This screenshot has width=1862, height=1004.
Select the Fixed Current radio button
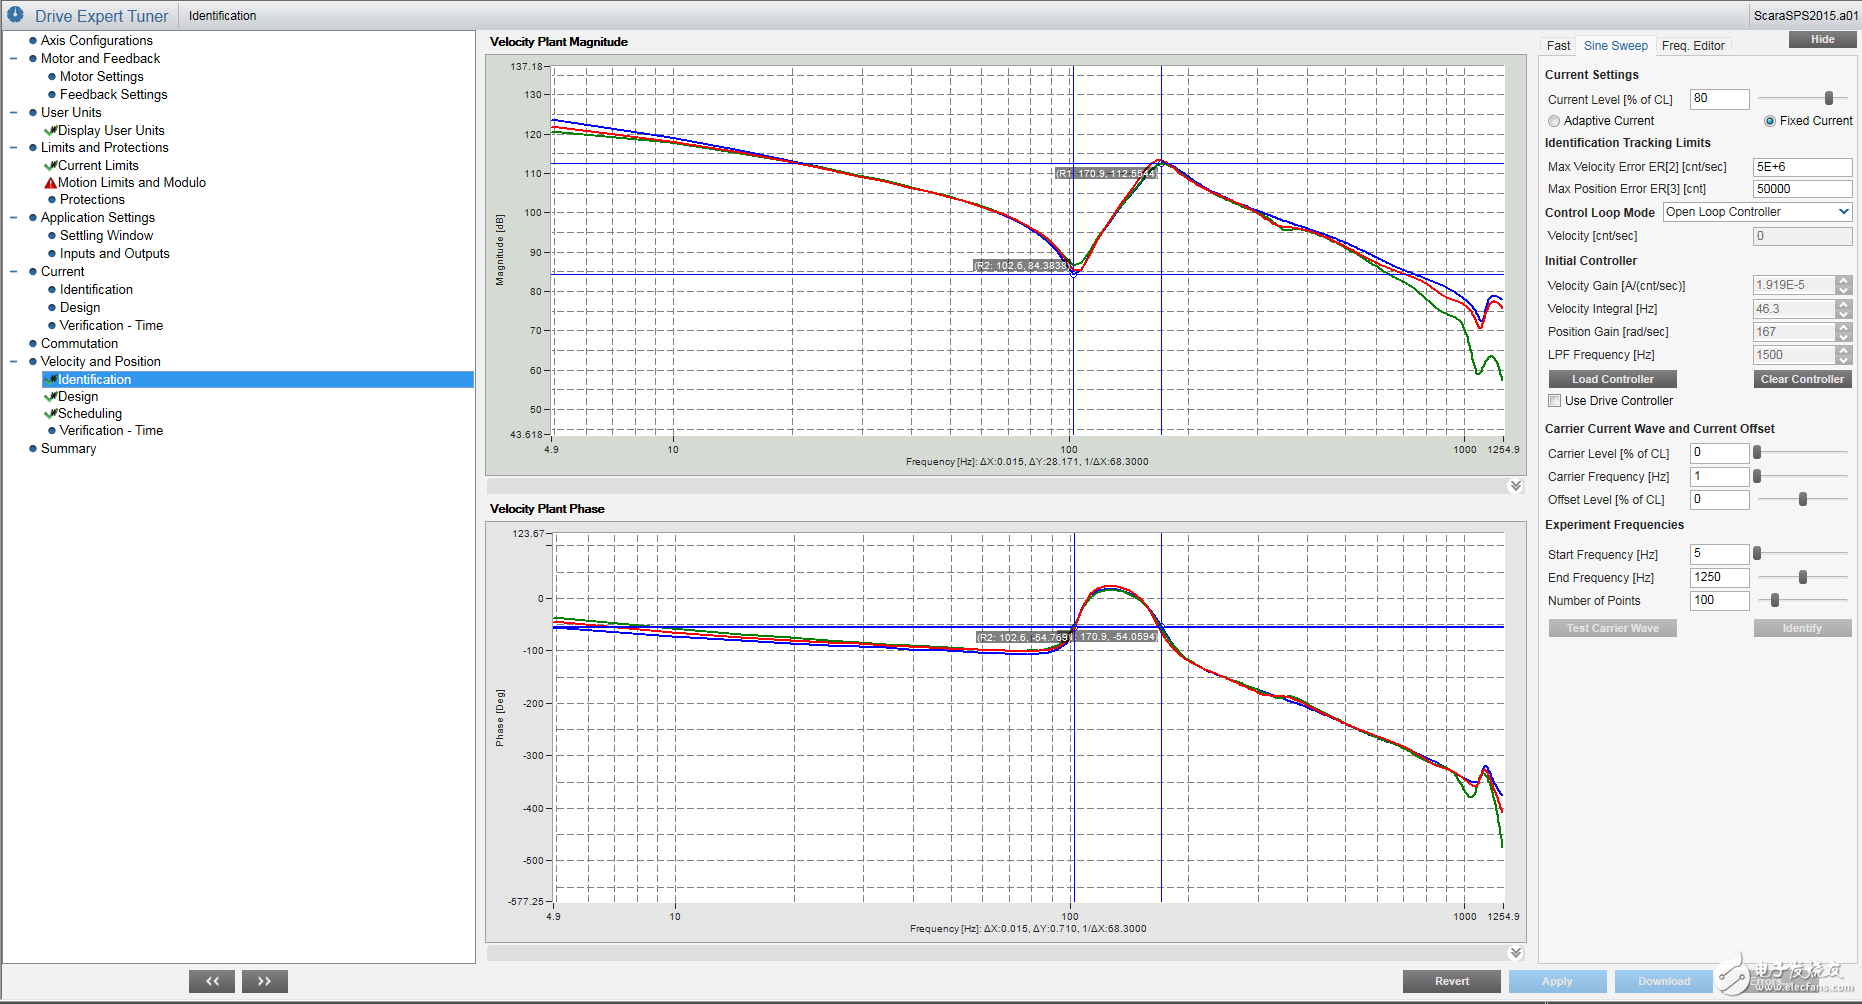(x=1770, y=121)
